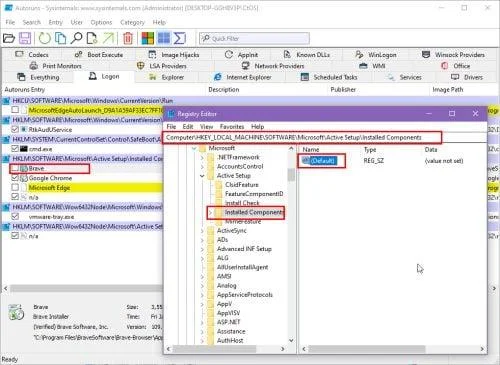Open the Autoruns Category menu
The height and width of the screenshot is (365, 500).
point(132,22)
